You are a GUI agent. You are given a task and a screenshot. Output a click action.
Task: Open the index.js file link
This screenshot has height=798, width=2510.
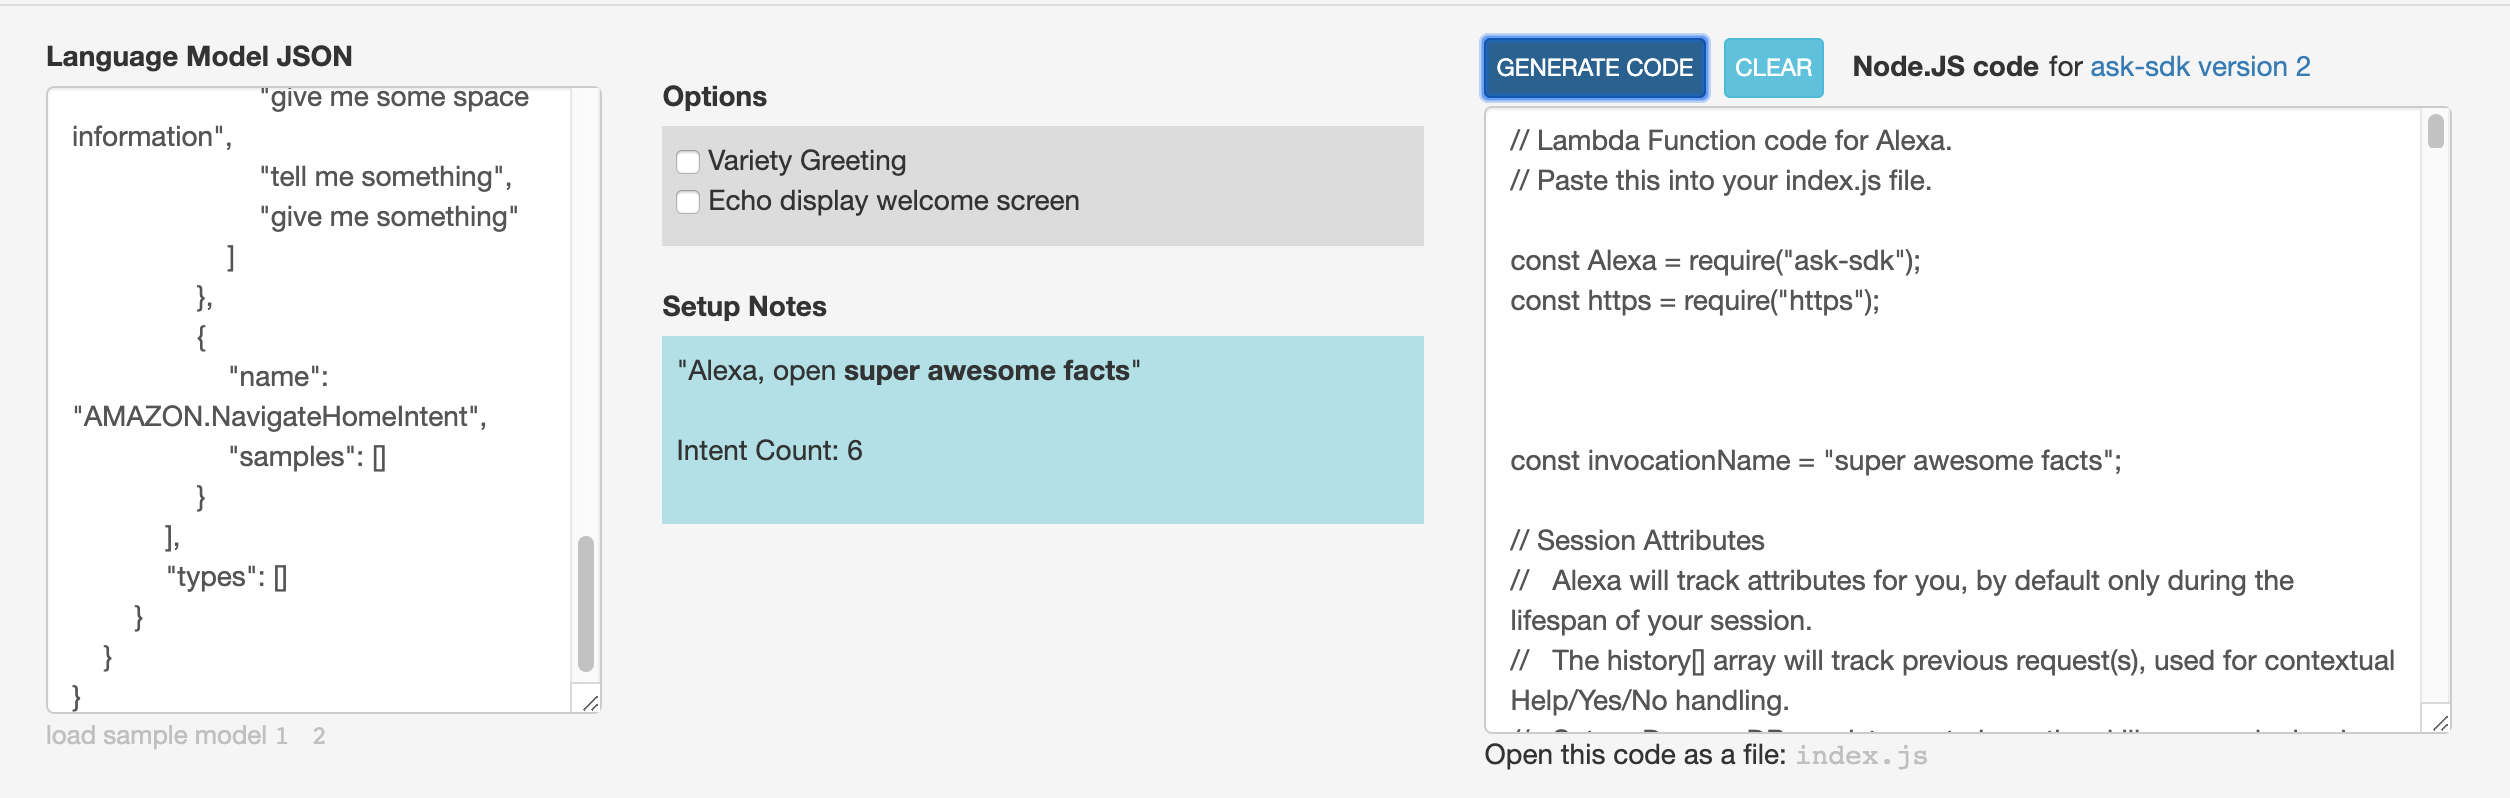[x=1861, y=756]
